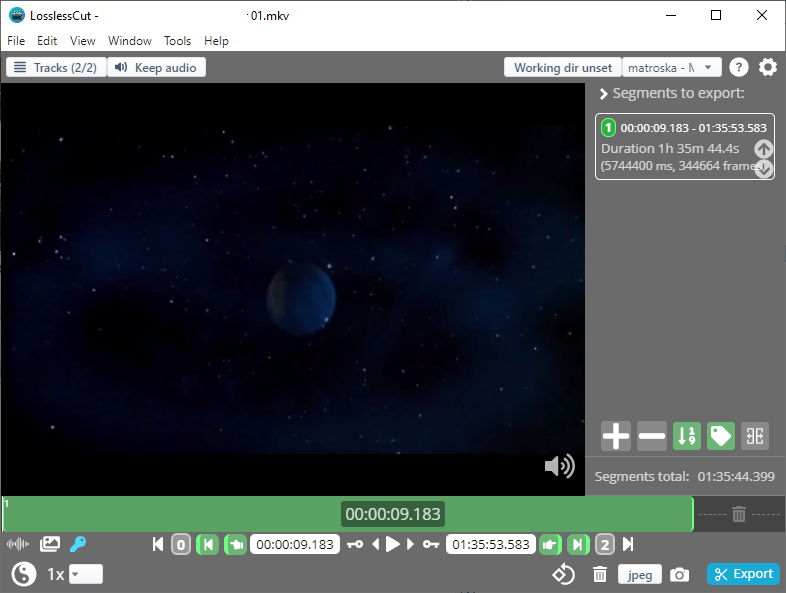Remove current segment with minus icon

point(651,436)
